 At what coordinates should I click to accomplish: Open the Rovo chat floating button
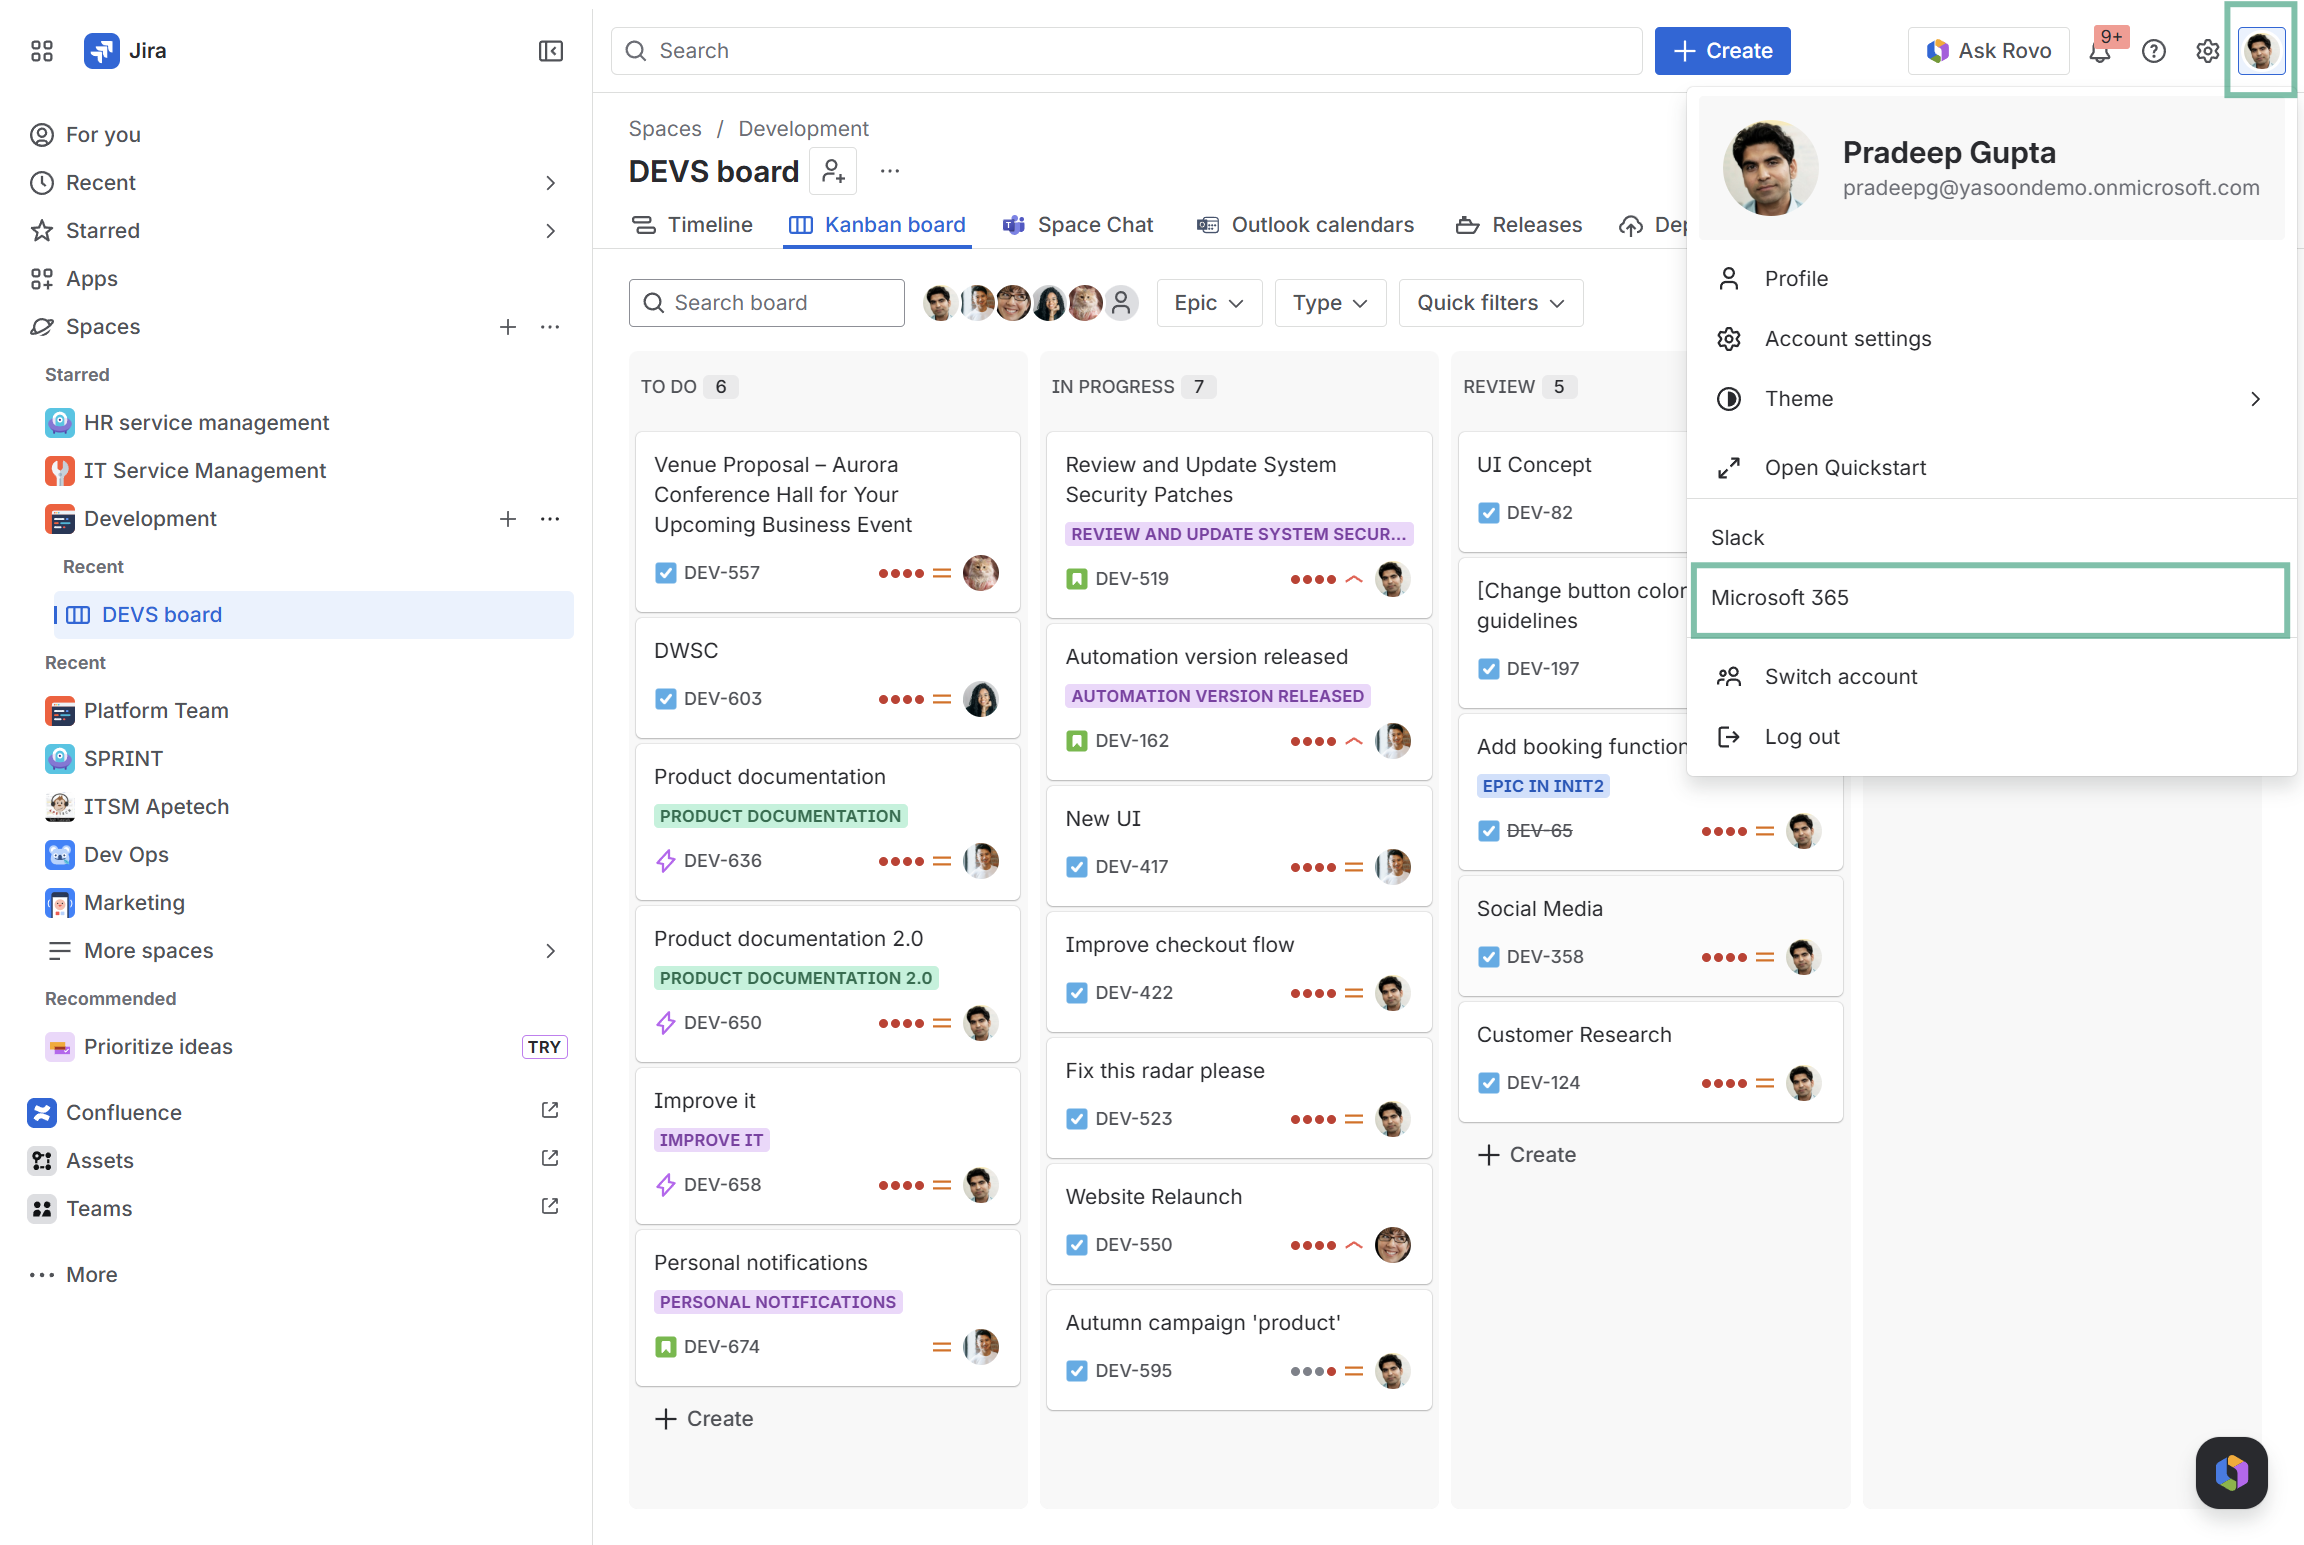2232,1472
